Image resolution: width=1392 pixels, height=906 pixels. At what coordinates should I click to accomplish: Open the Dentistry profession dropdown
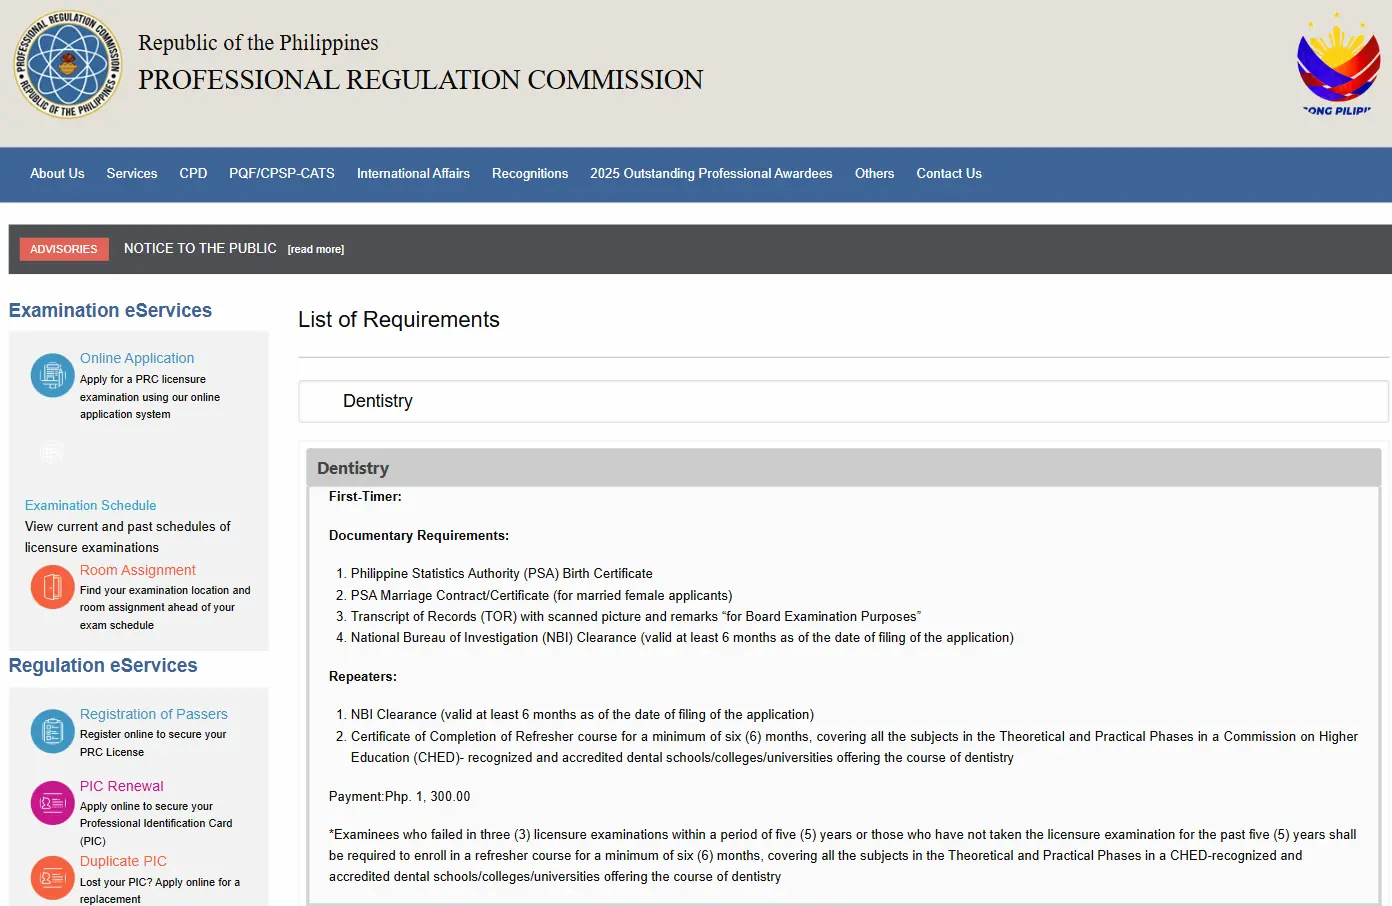[x=843, y=401]
